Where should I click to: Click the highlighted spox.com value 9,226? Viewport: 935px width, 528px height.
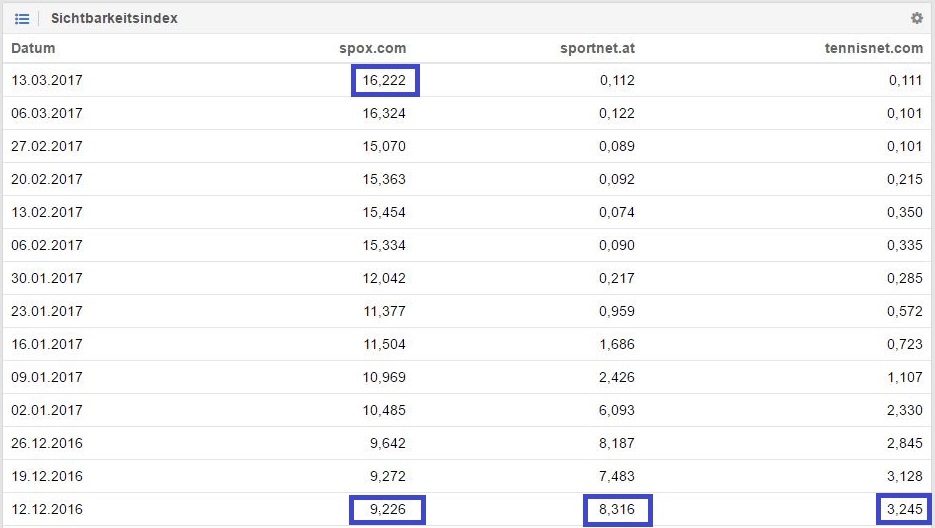387,509
